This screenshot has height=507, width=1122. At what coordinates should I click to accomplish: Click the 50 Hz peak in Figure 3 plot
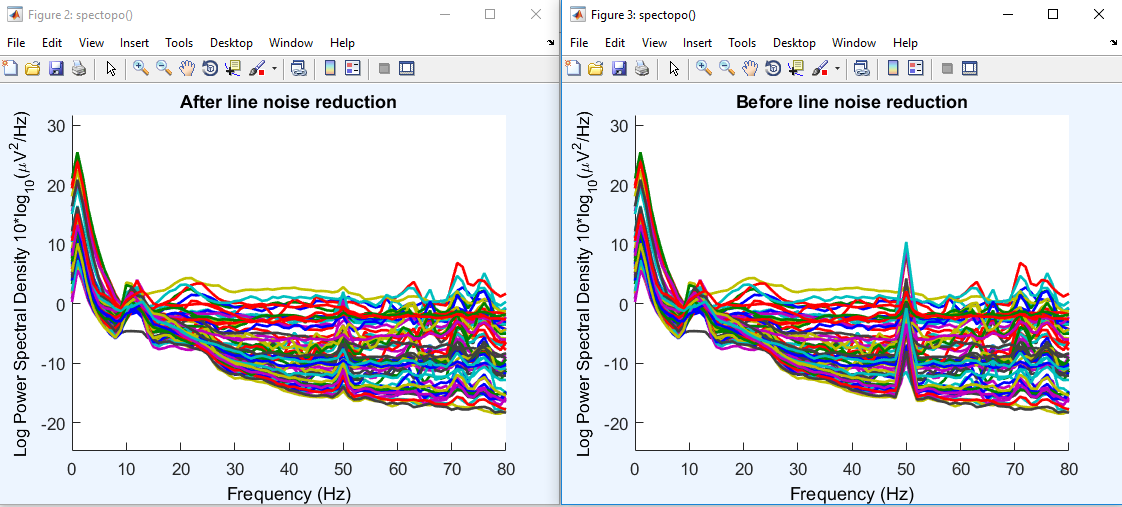tap(905, 244)
